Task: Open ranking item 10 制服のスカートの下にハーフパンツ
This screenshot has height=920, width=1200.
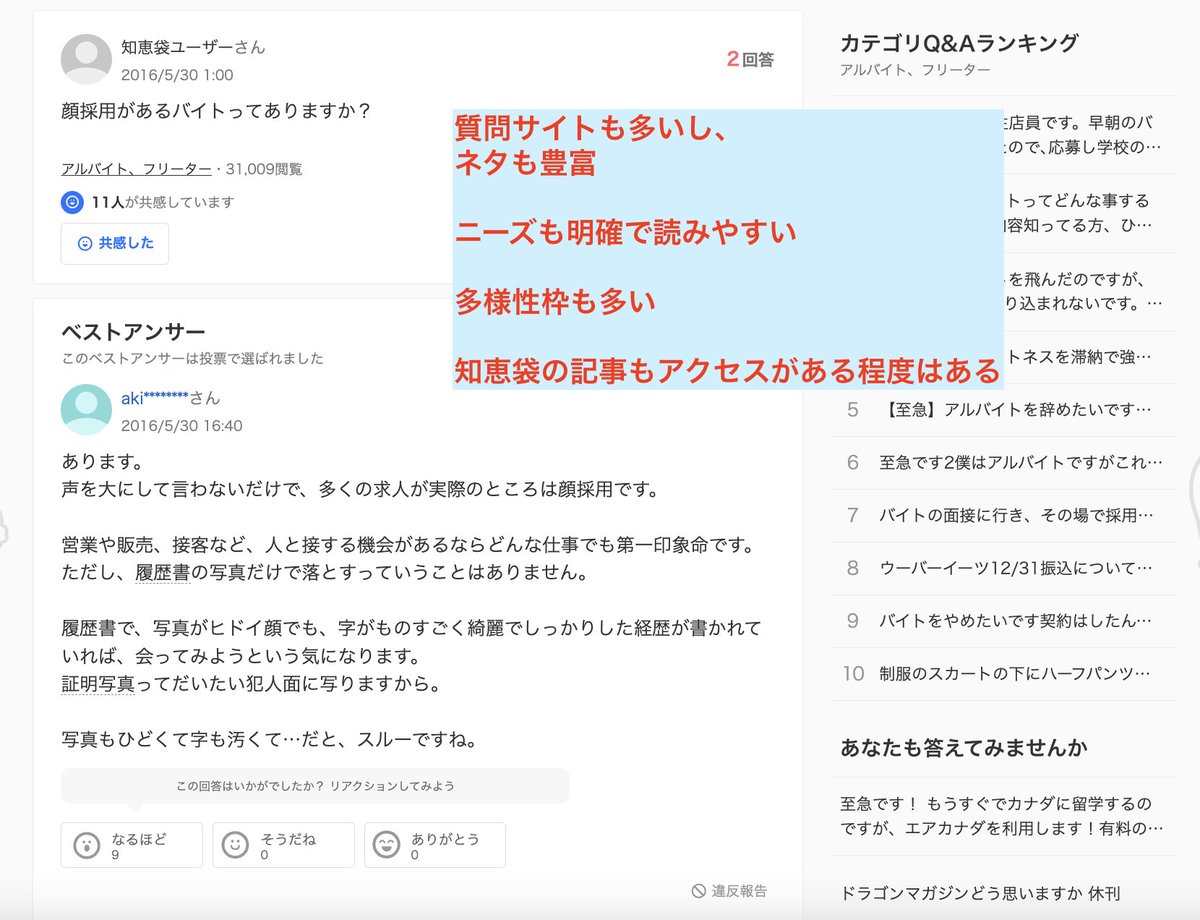Action: (x=1003, y=674)
